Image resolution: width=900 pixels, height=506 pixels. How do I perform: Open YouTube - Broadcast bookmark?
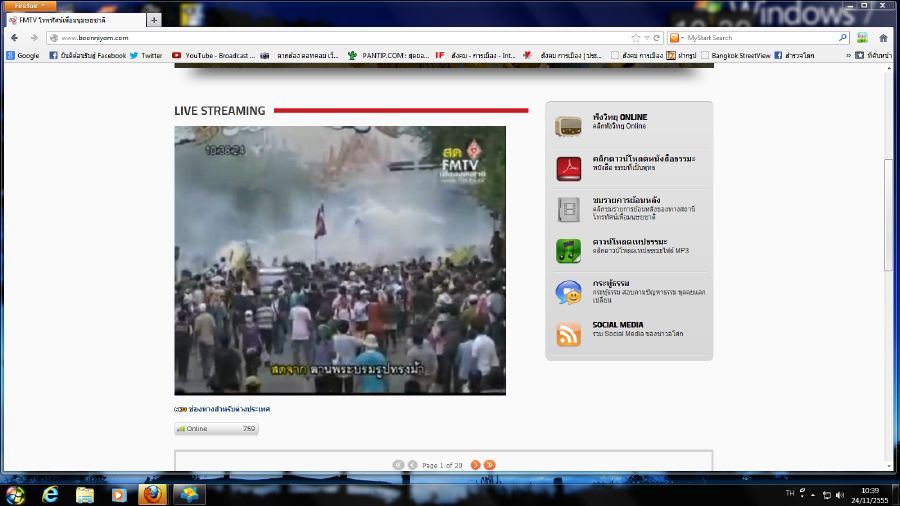214,56
